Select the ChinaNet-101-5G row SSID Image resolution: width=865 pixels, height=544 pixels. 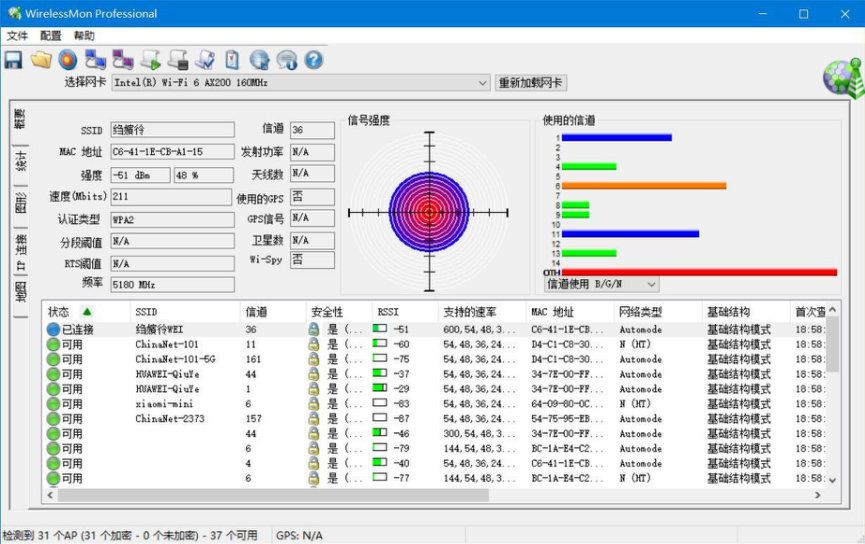pyautogui.click(x=175, y=359)
